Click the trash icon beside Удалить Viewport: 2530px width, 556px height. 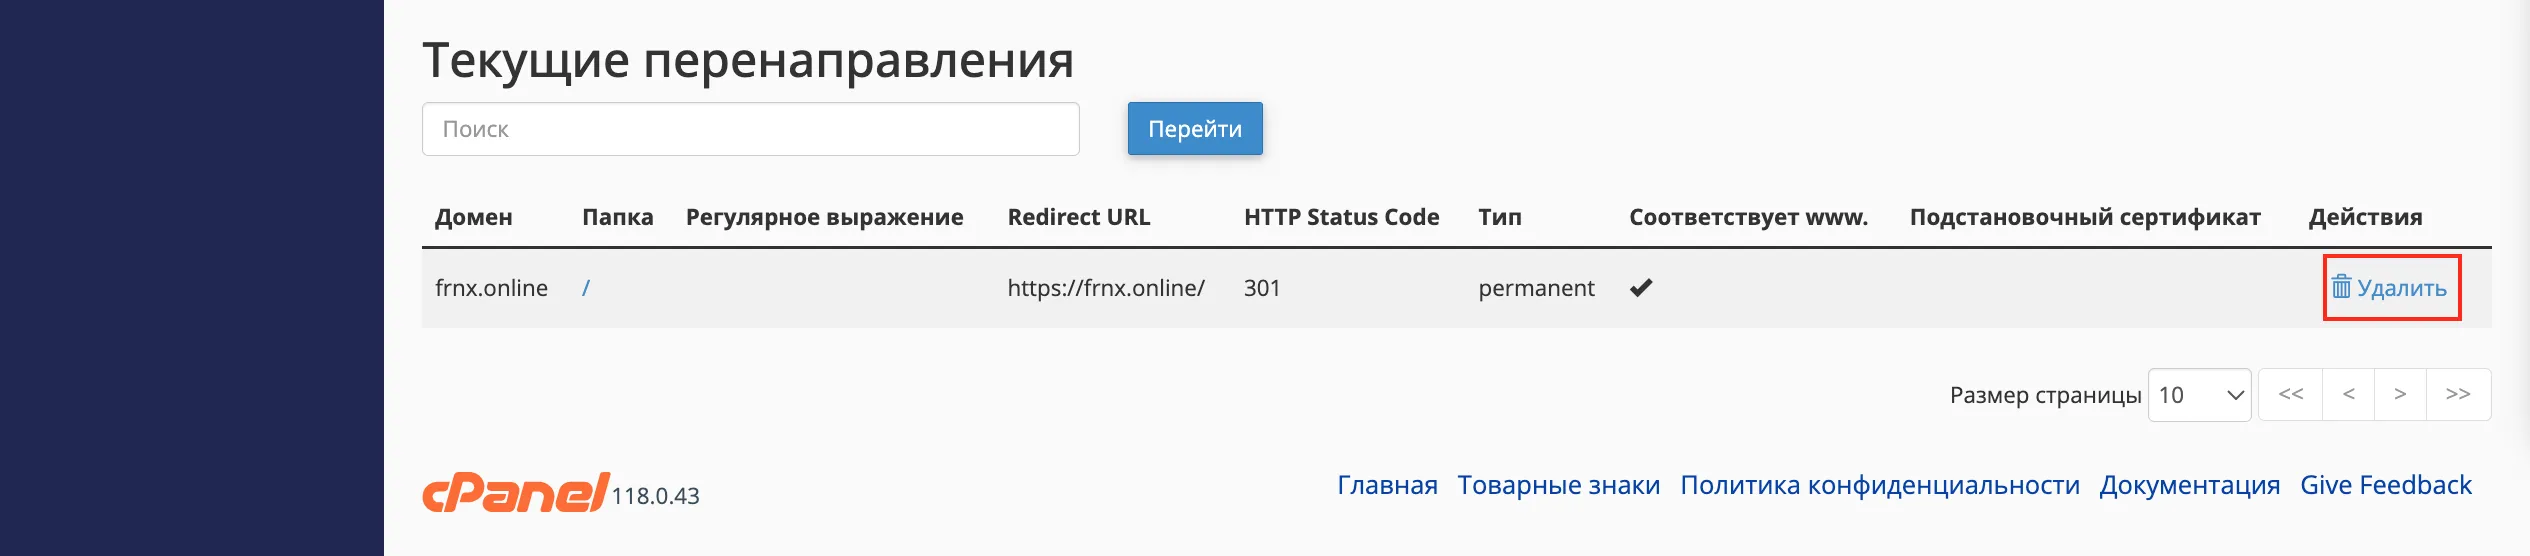pyautogui.click(x=2342, y=287)
